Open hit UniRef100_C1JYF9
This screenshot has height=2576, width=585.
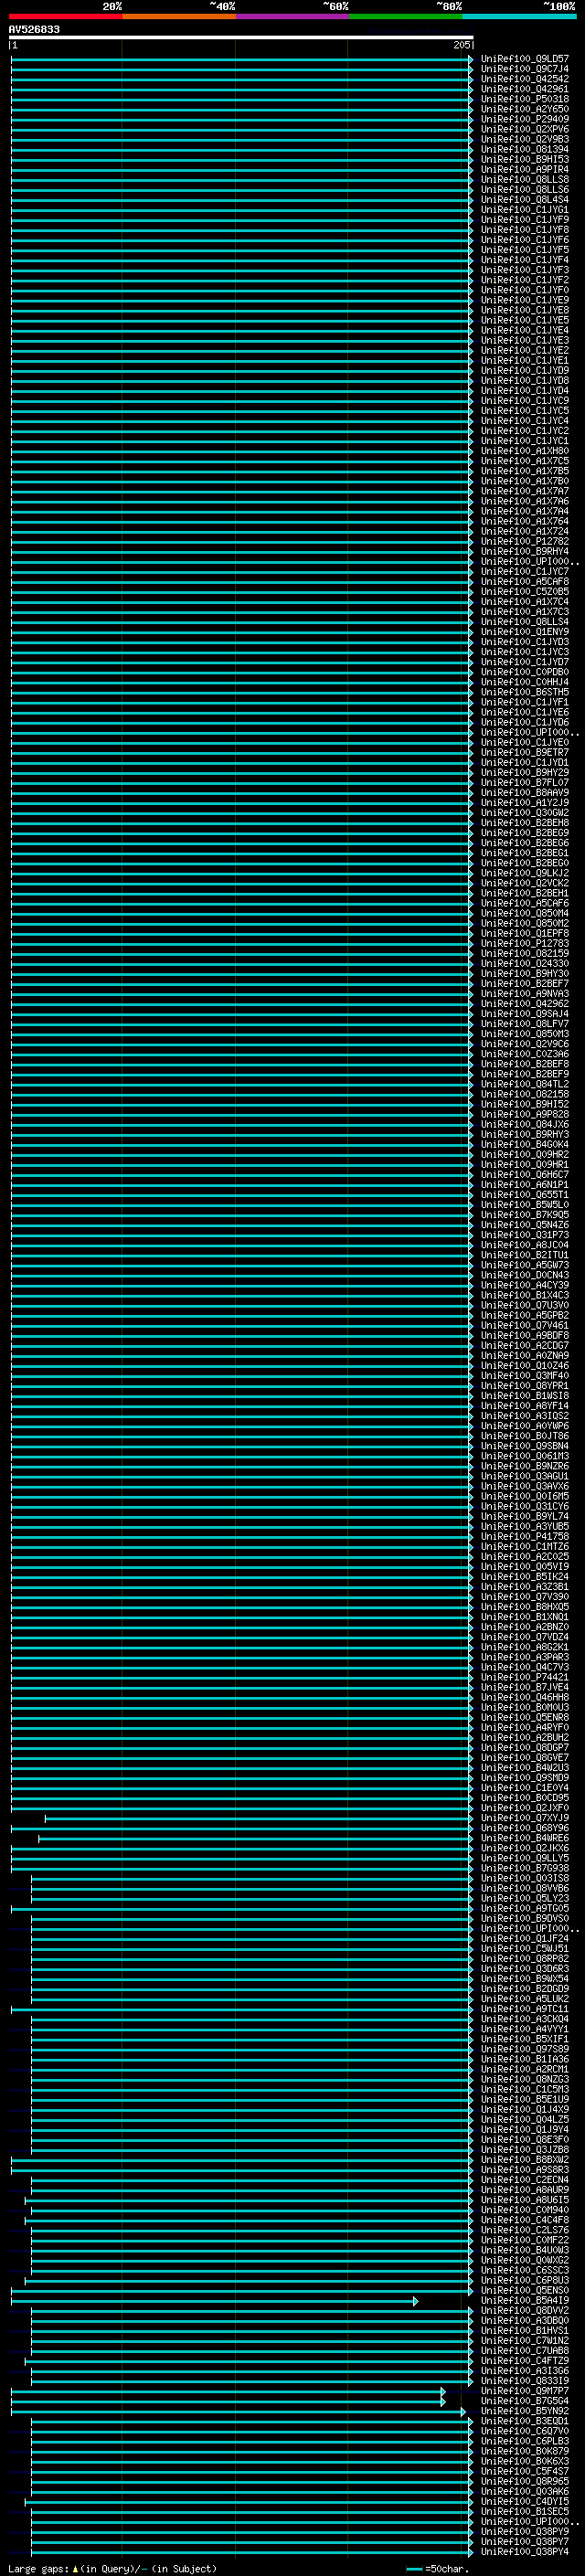525,220
